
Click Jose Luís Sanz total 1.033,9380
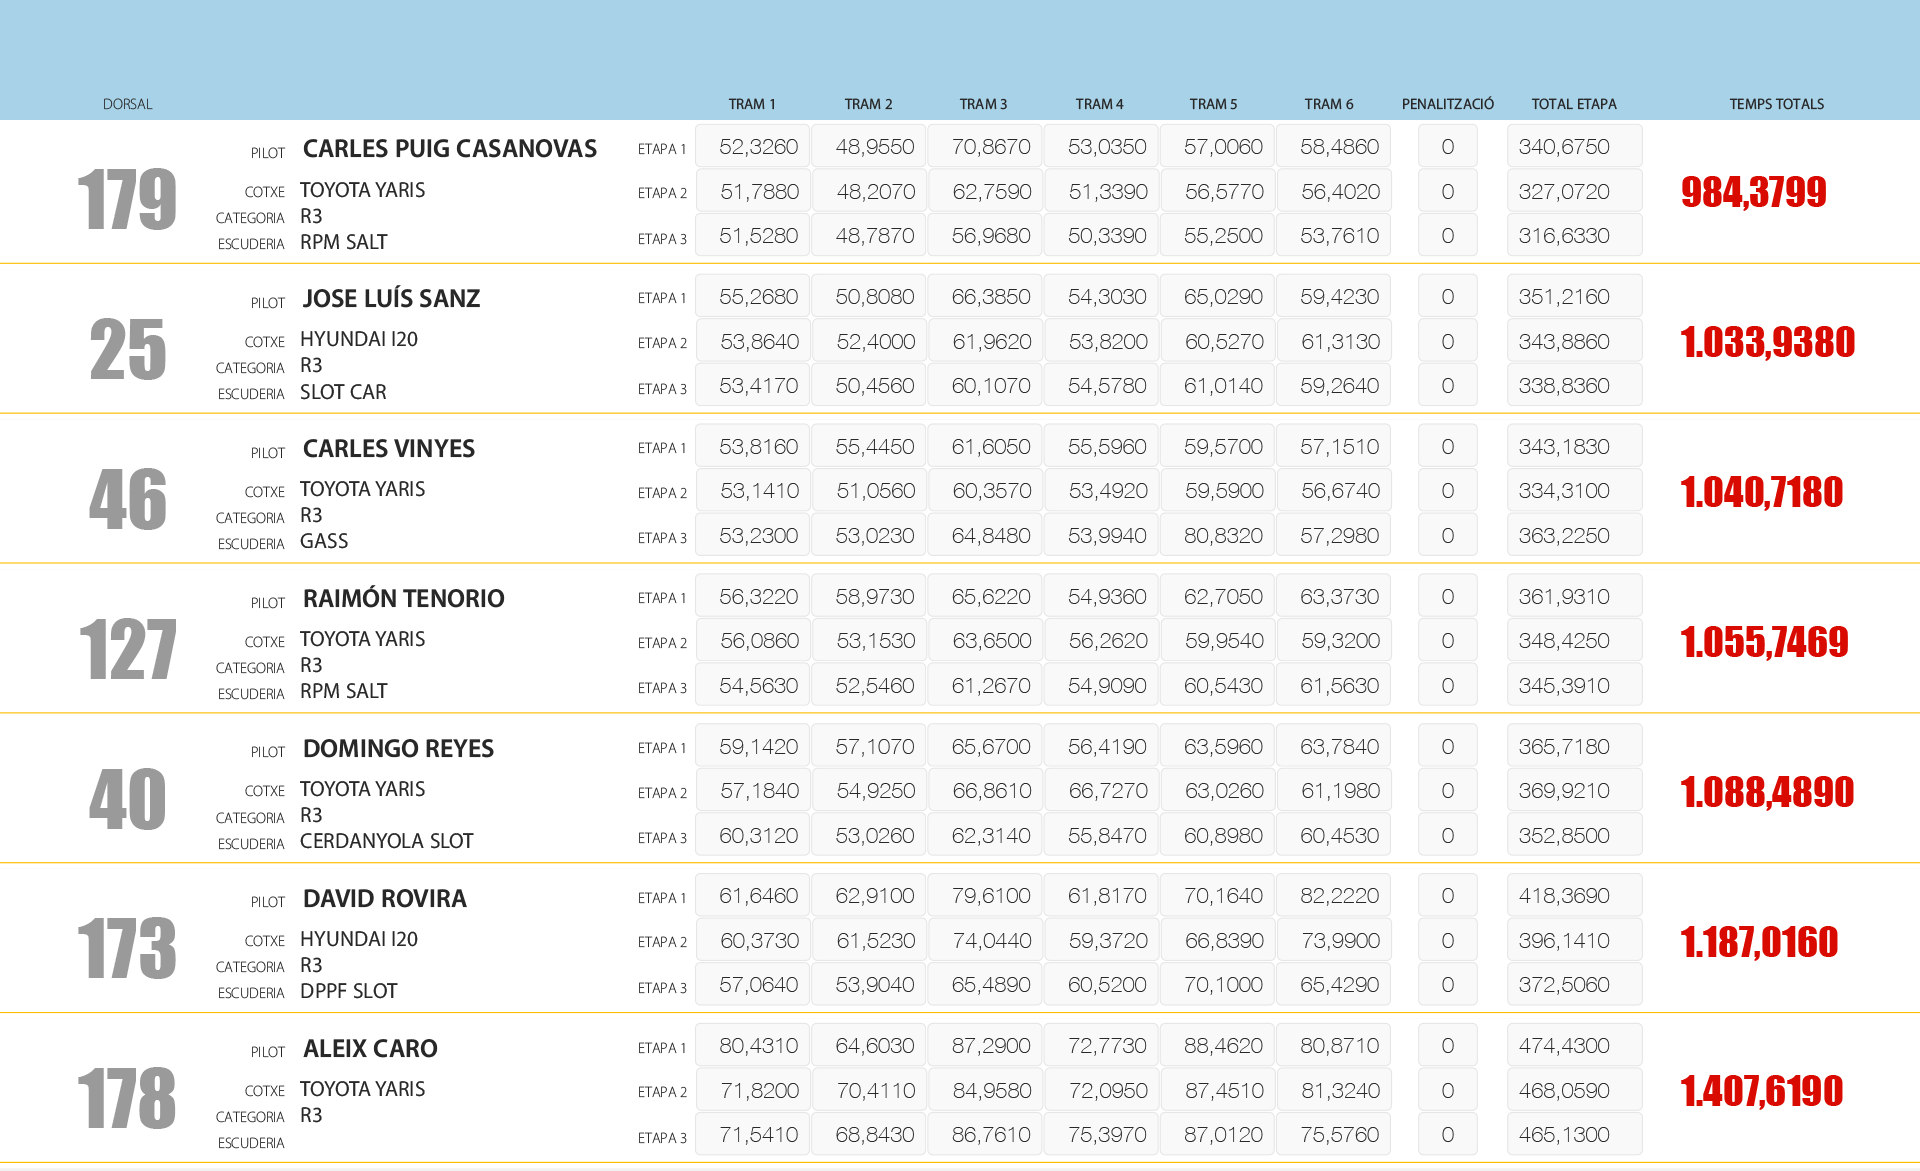pyautogui.click(x=1767, y=342)
